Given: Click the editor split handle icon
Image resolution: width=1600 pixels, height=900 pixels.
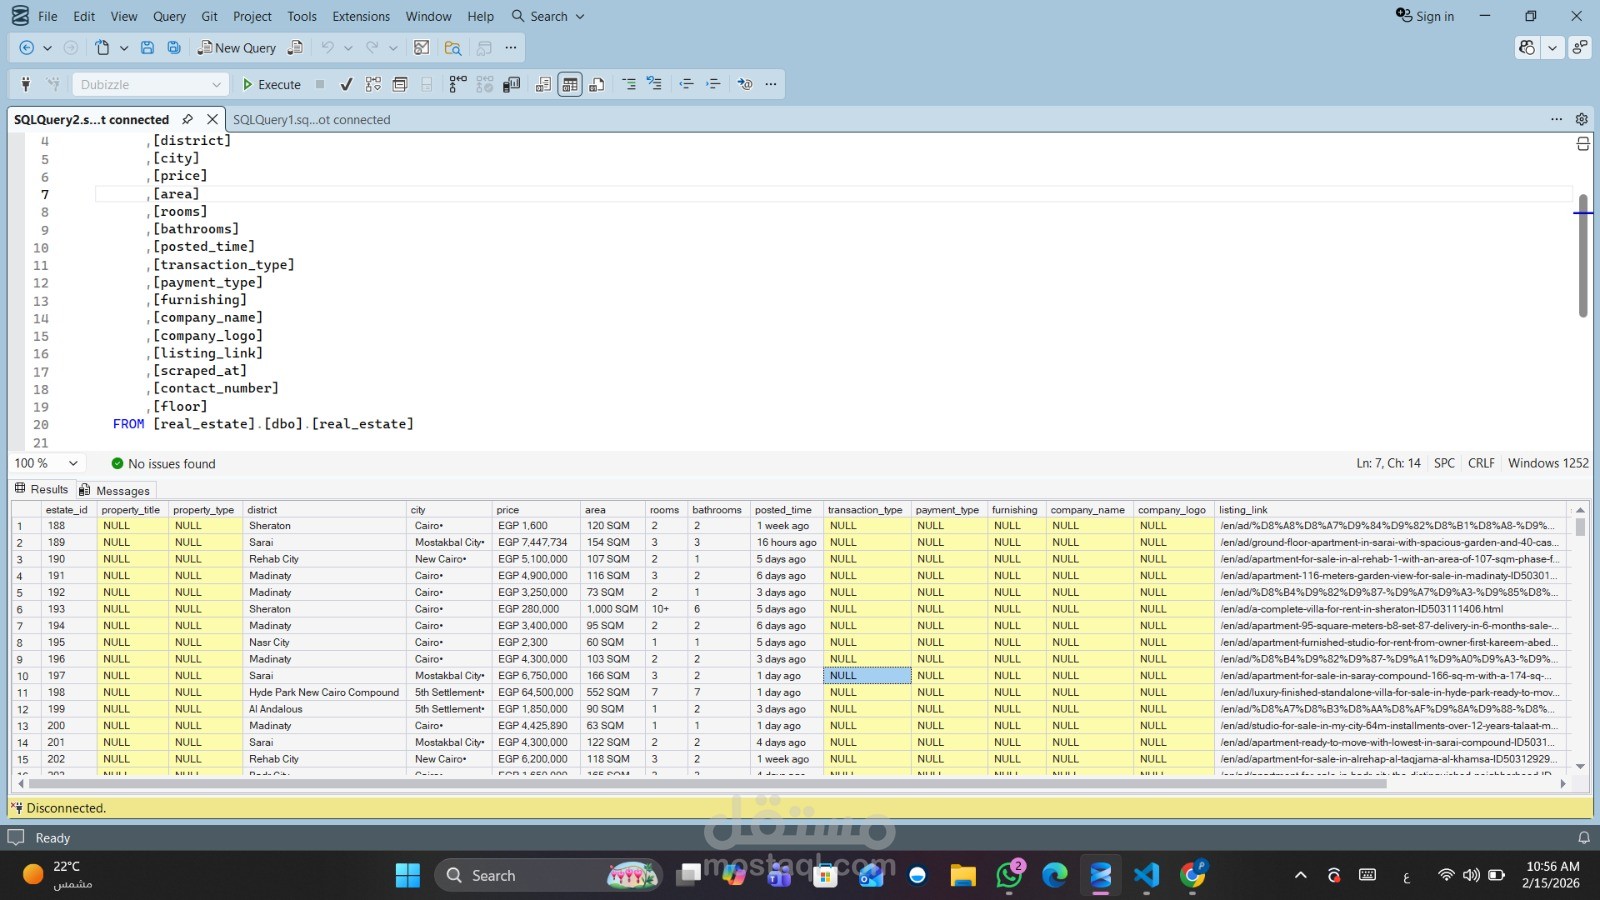Looking at the screenshot, I should pyautogui.click(x=1583, y=144).
